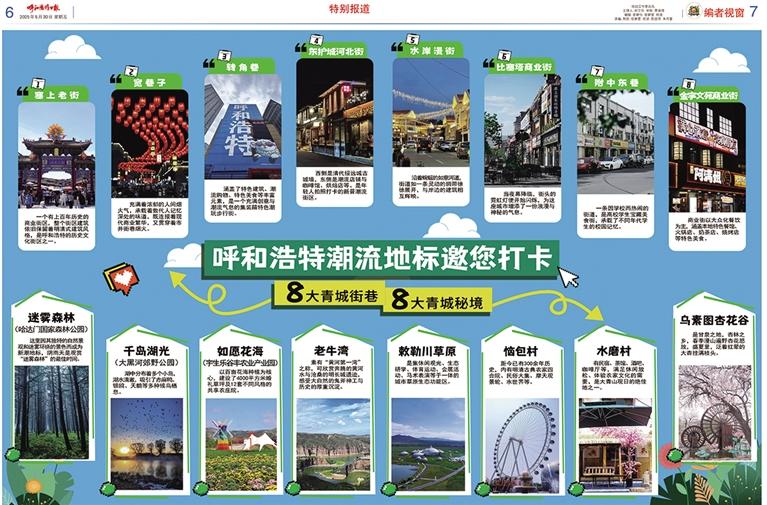Screen dimensions: 767x505
Task: Click the 呼和浩特潮流地标邀您打卡 headline banner
Action: click(x=379, y=257)
